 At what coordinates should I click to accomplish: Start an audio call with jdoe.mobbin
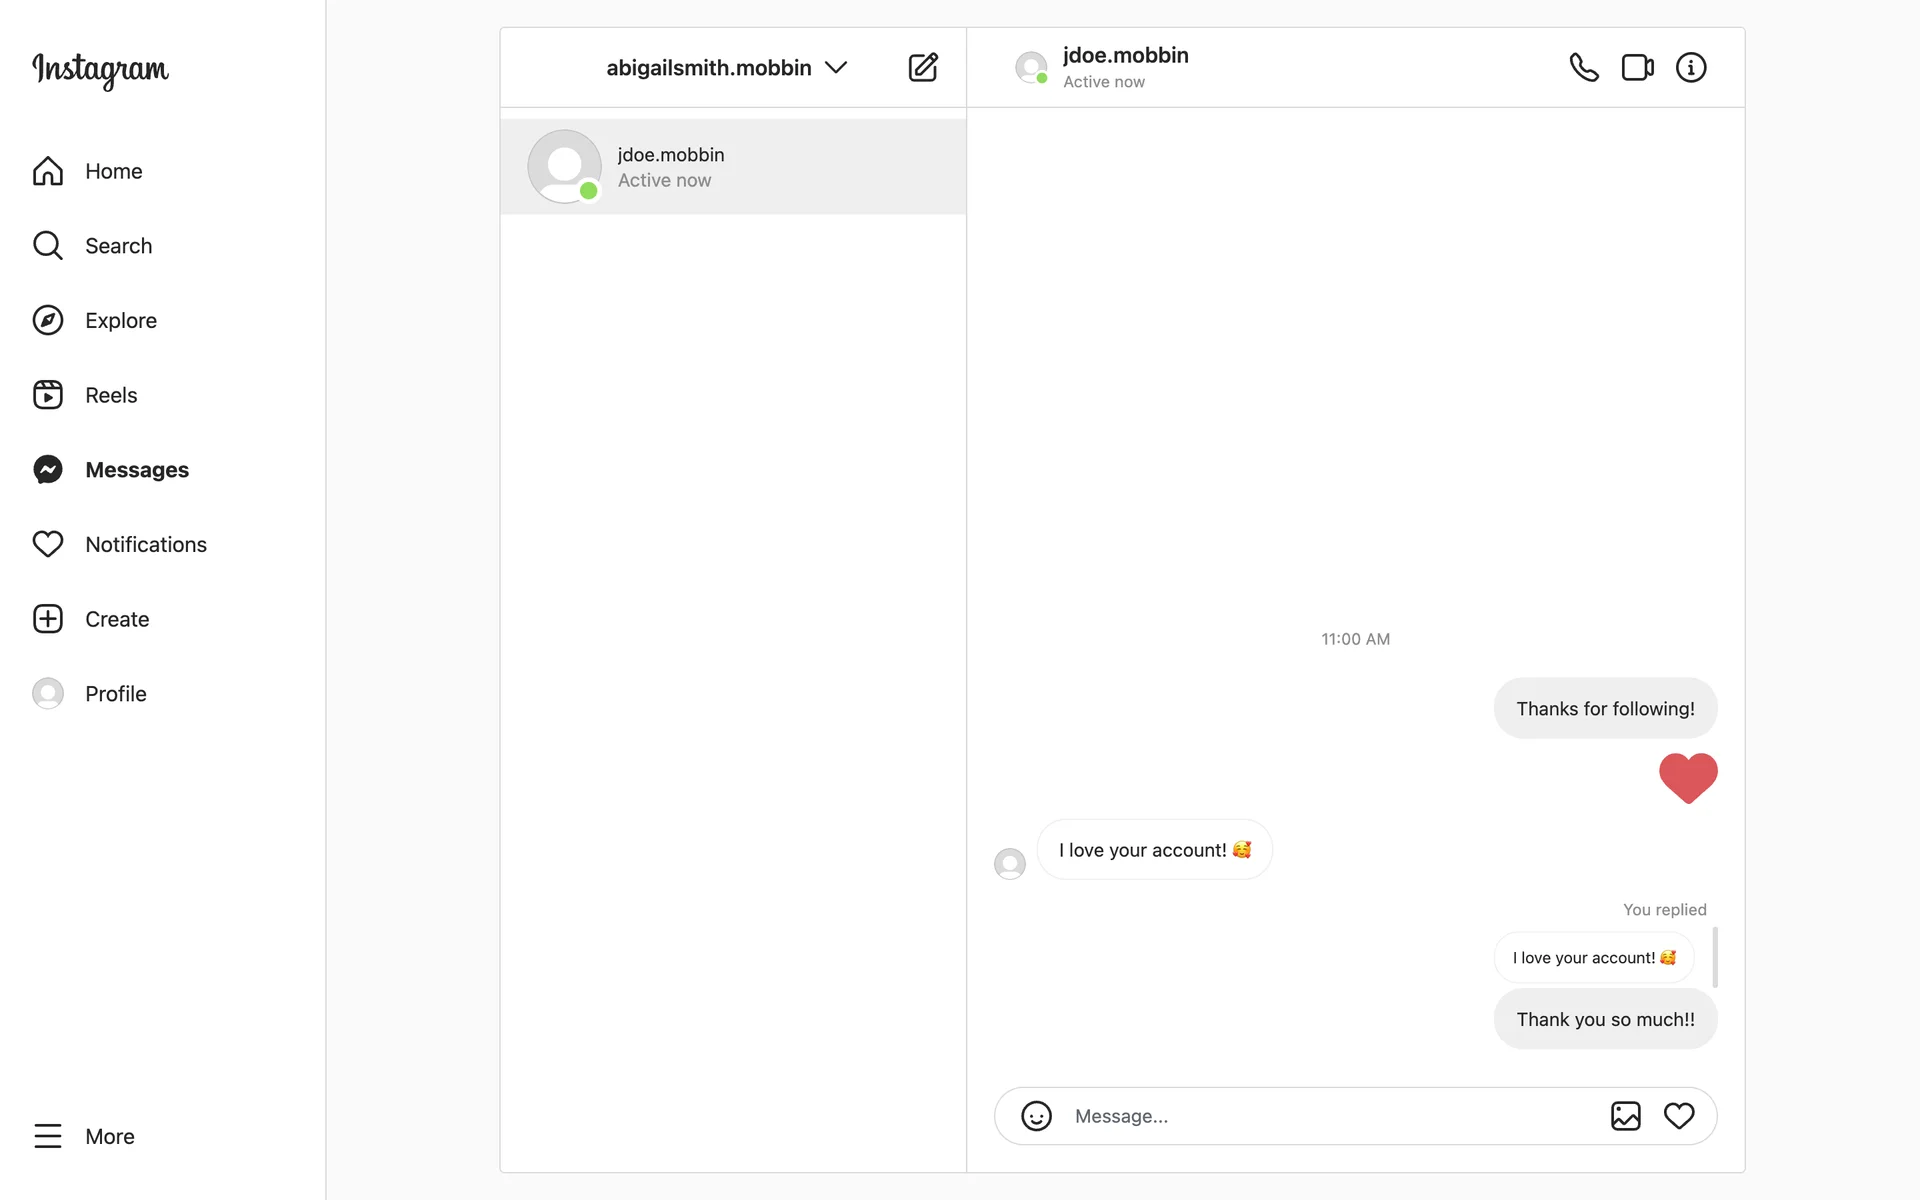(1584, 67)
